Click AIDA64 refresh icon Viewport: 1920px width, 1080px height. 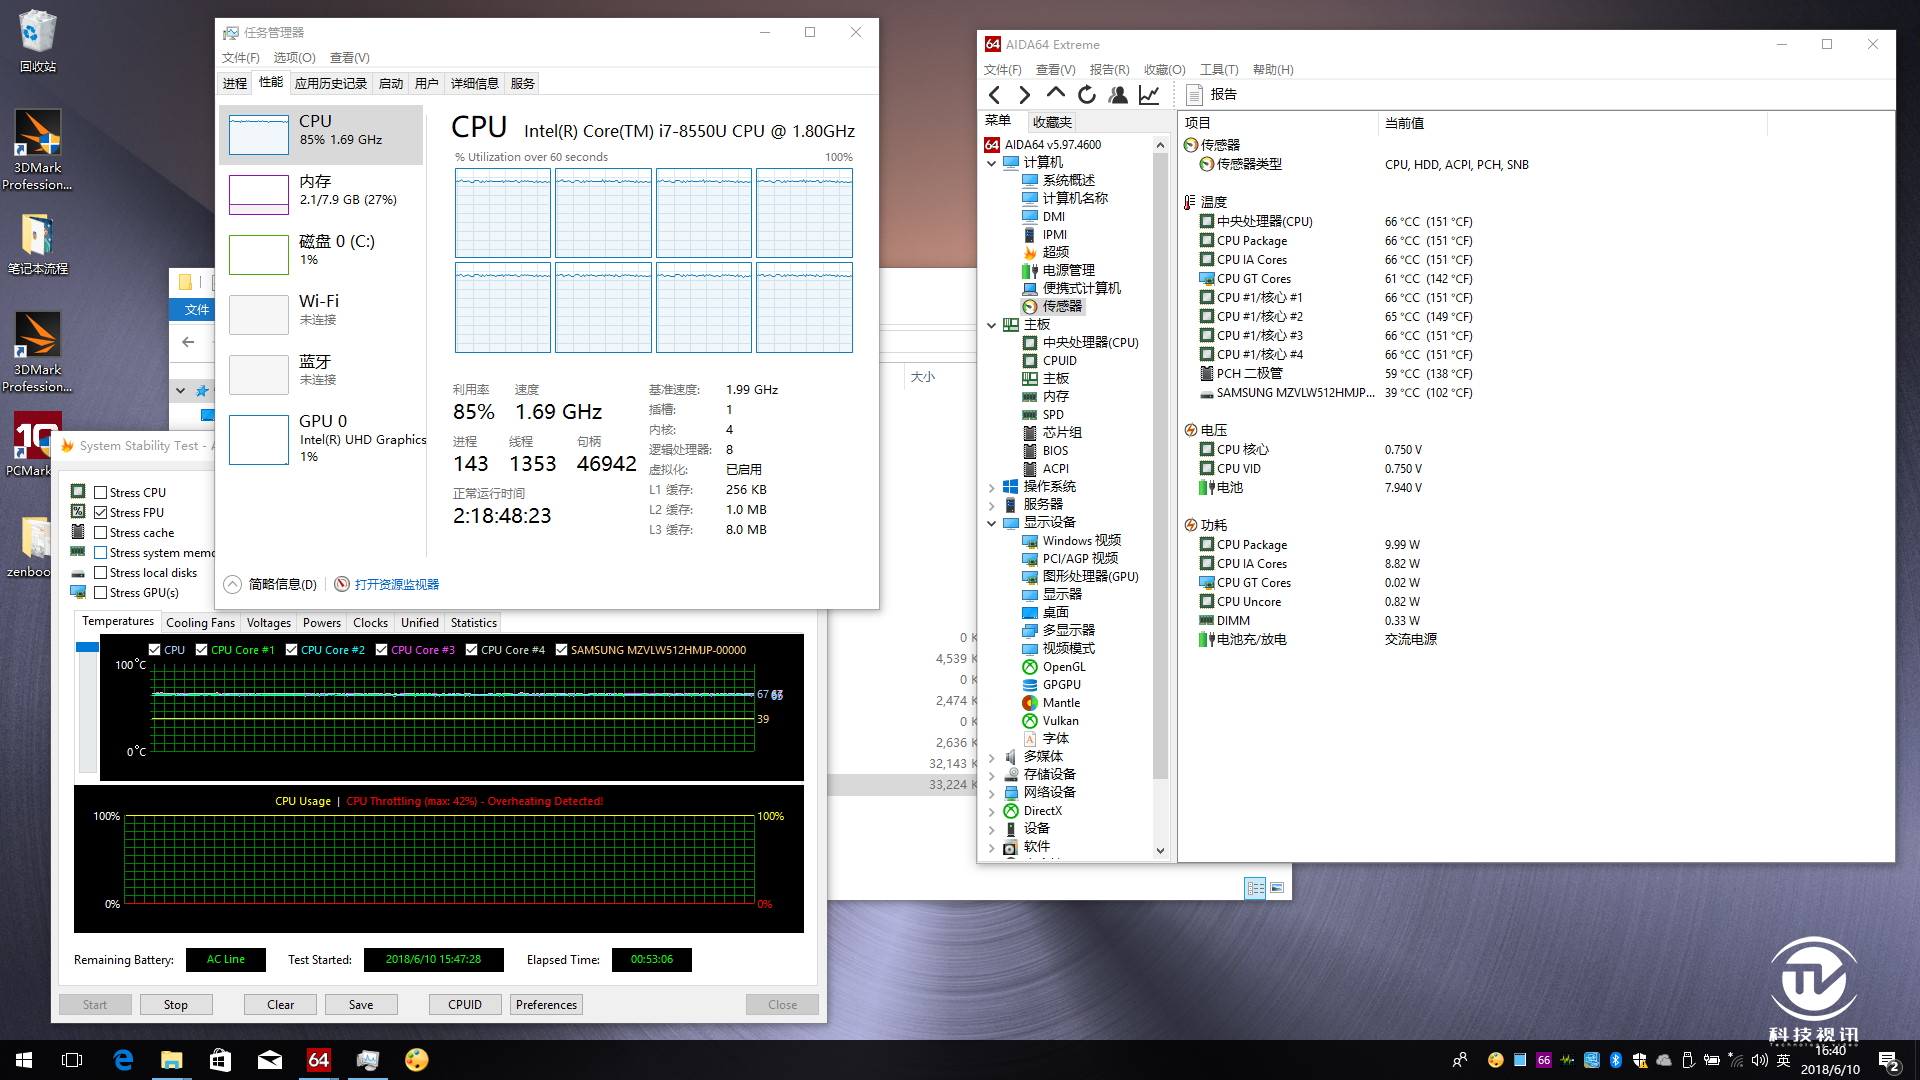pos(1087,95)
